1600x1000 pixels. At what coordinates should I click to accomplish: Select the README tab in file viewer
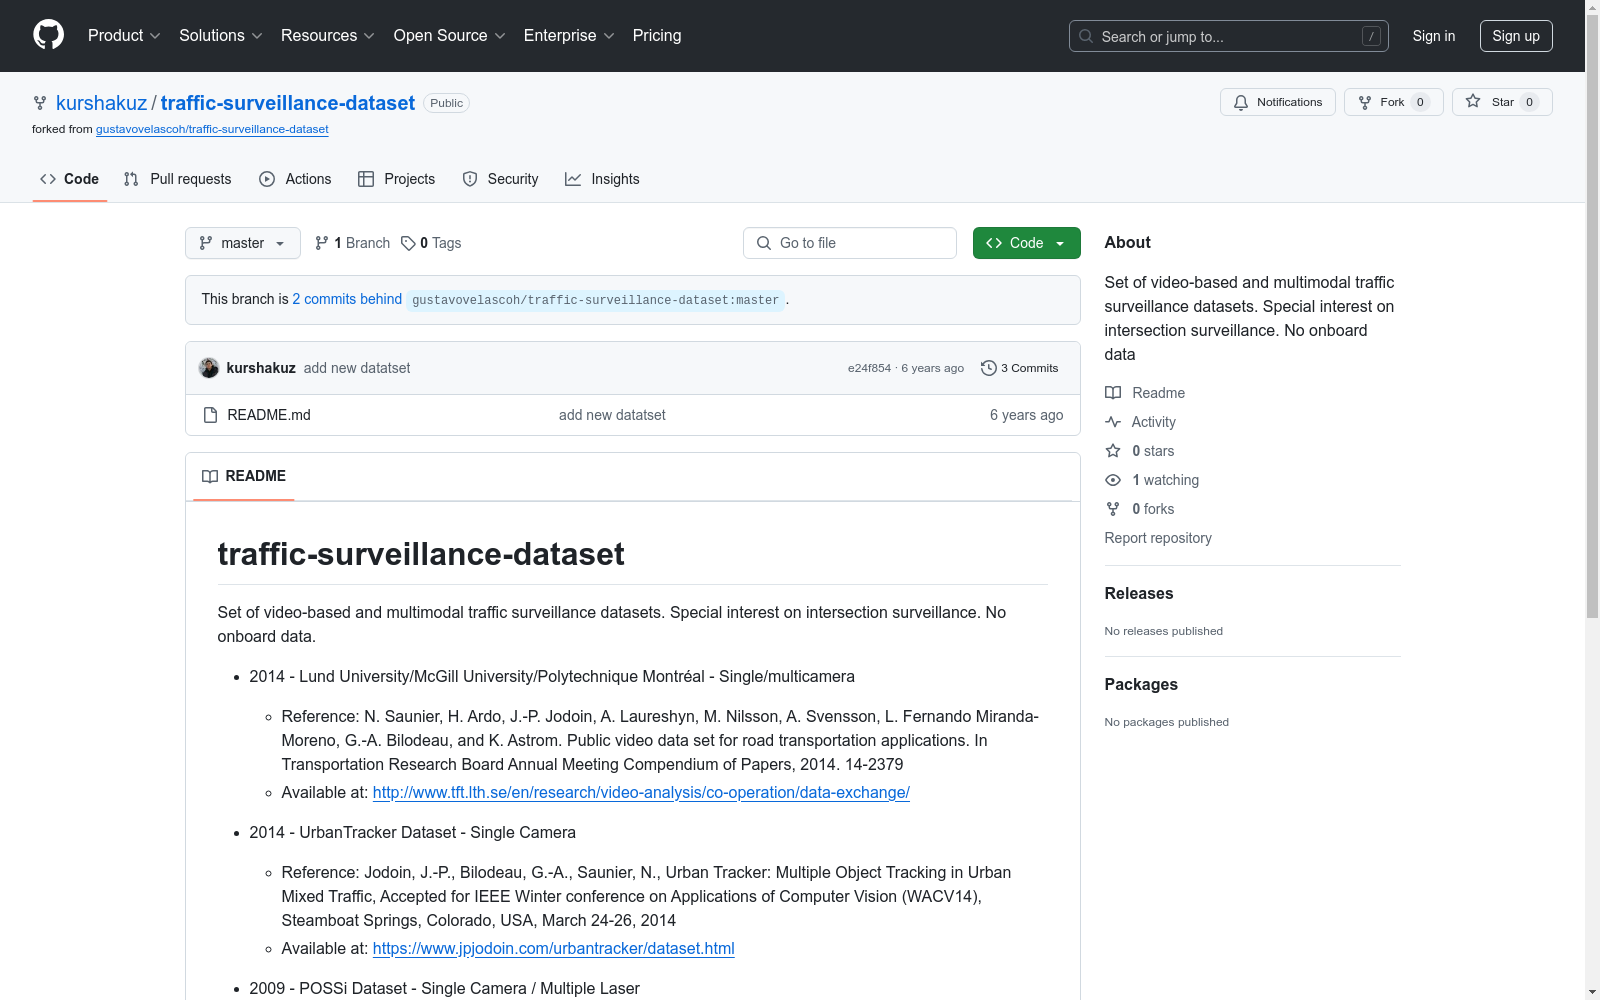coord(244,476)
